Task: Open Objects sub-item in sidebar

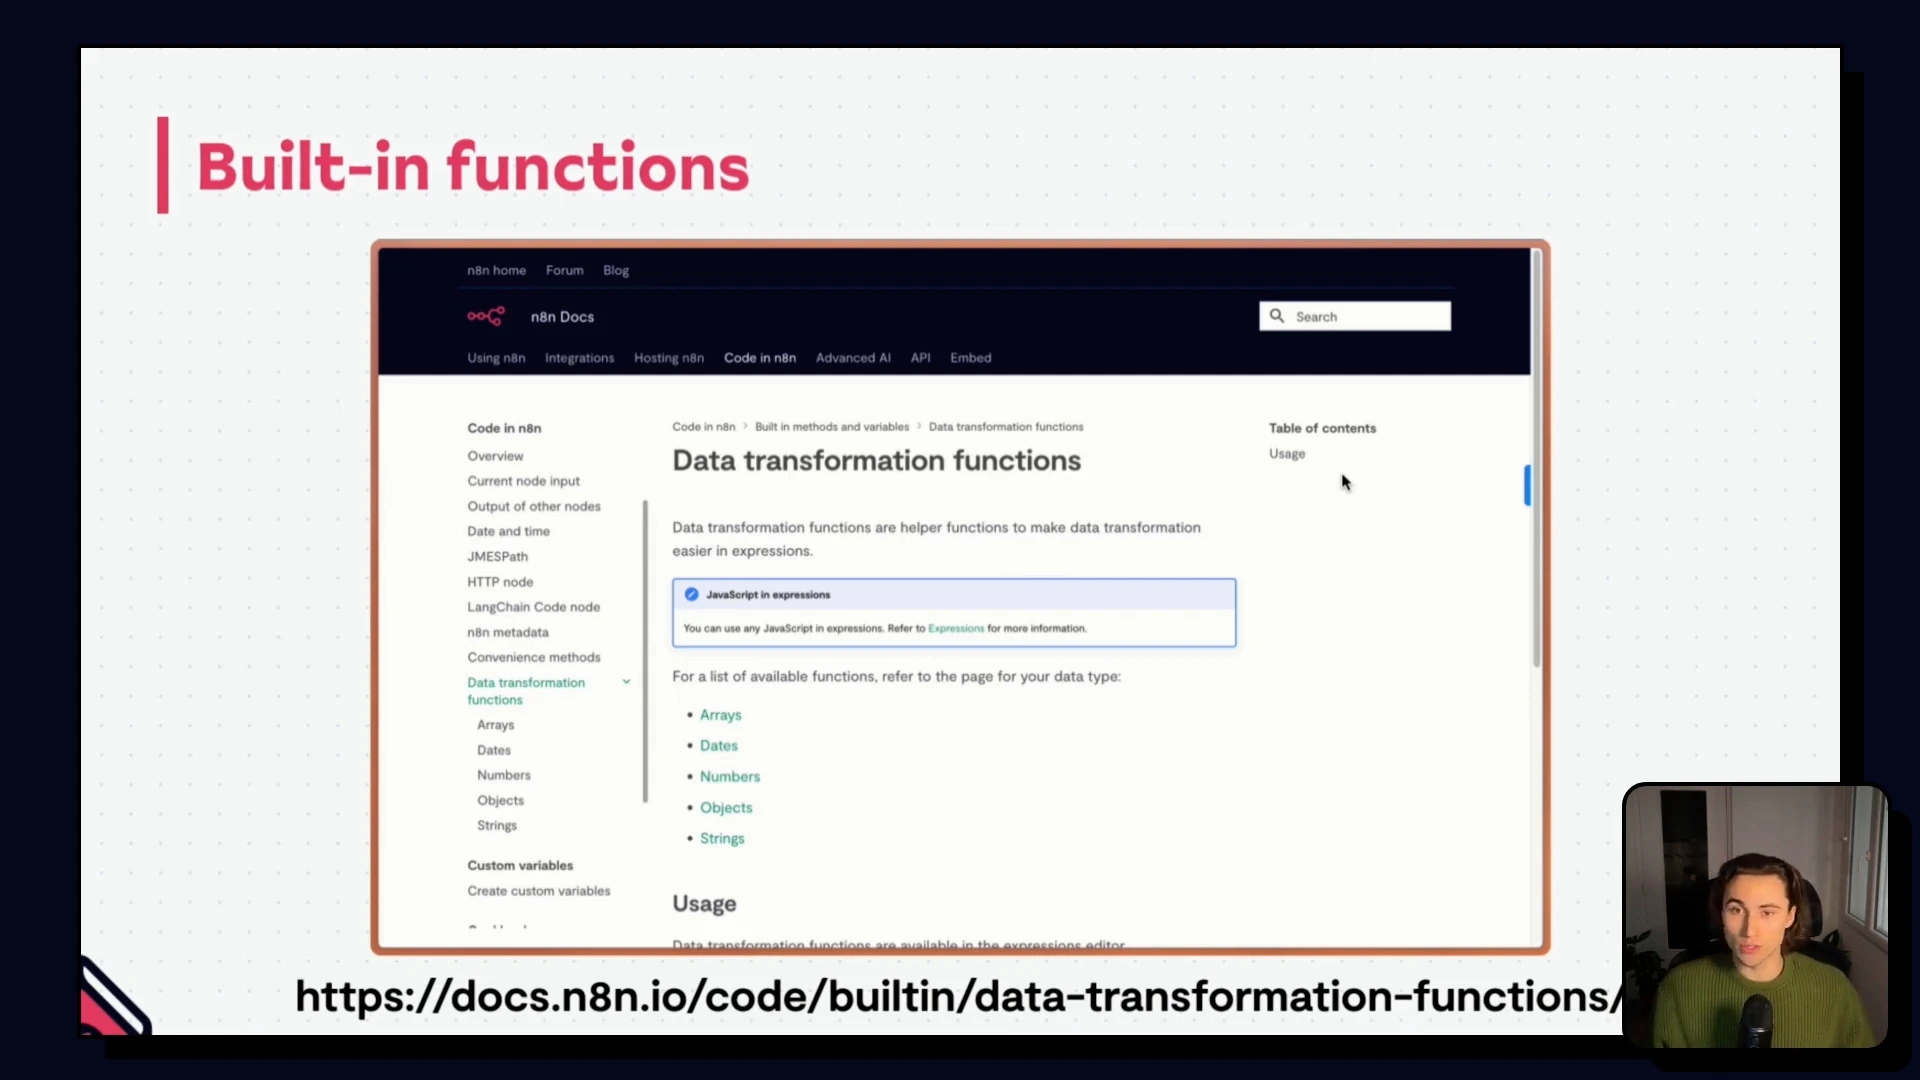Action: (x=500, y=800)
